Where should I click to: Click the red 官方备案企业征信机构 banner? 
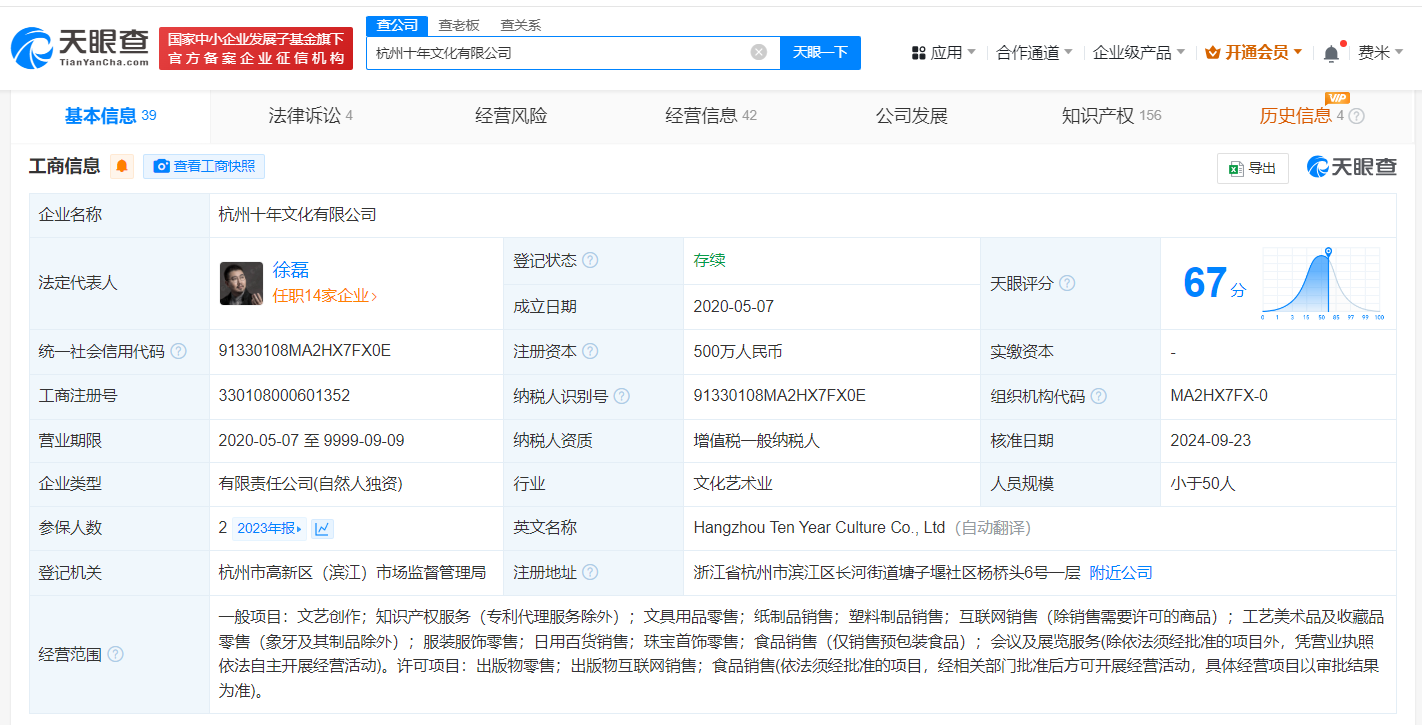[x=256, y=48]
